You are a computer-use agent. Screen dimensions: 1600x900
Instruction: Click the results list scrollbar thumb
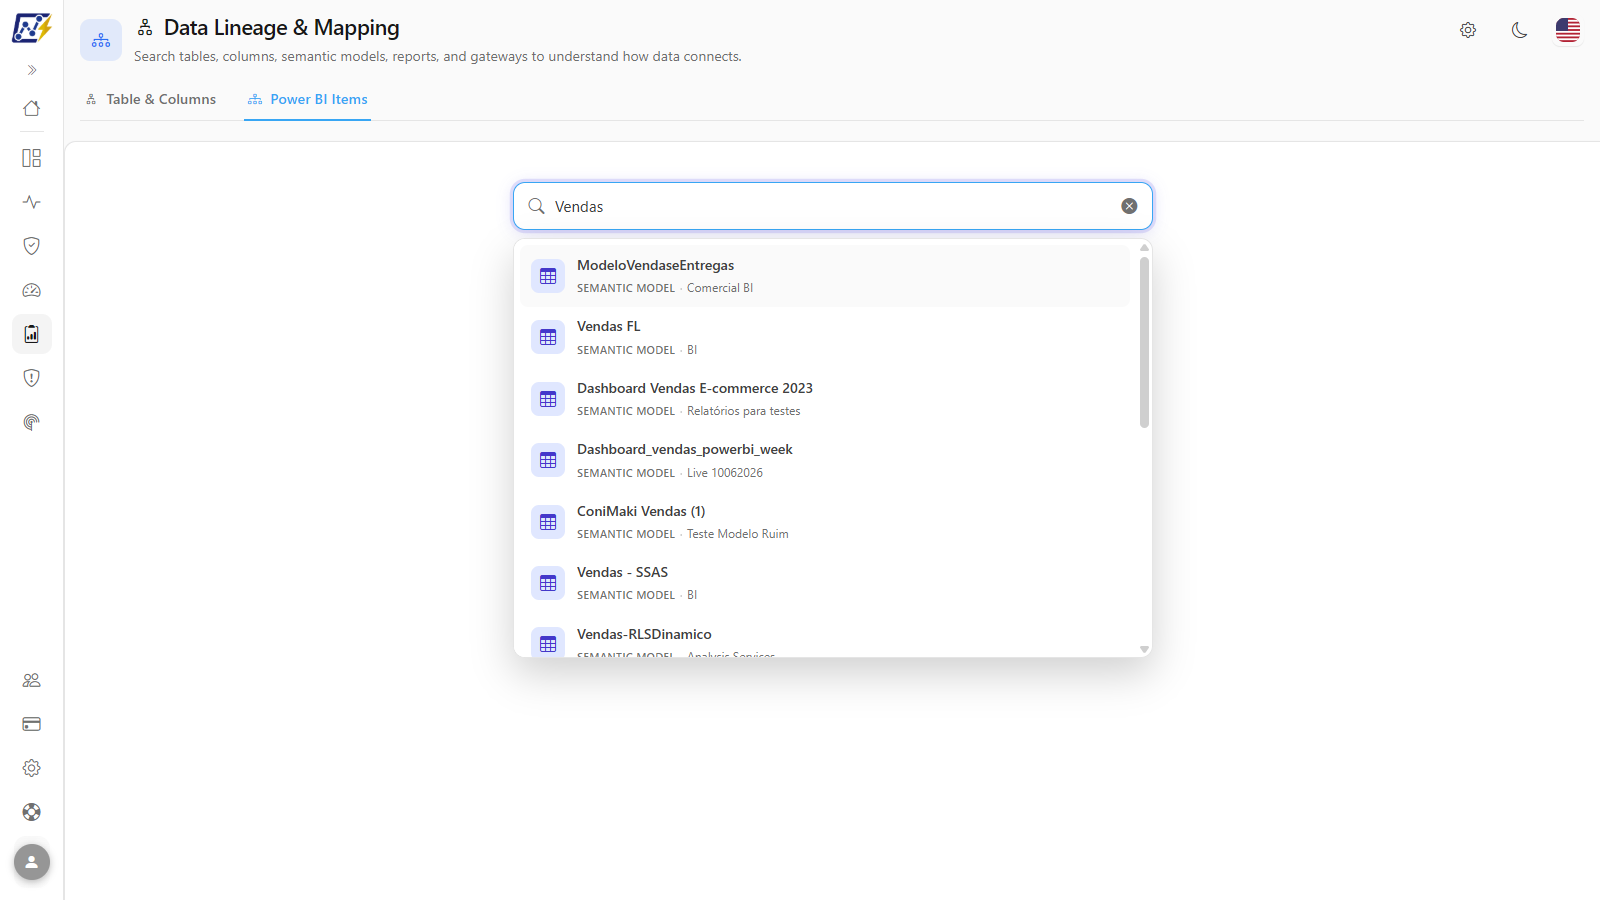(x=1144, y=342)
